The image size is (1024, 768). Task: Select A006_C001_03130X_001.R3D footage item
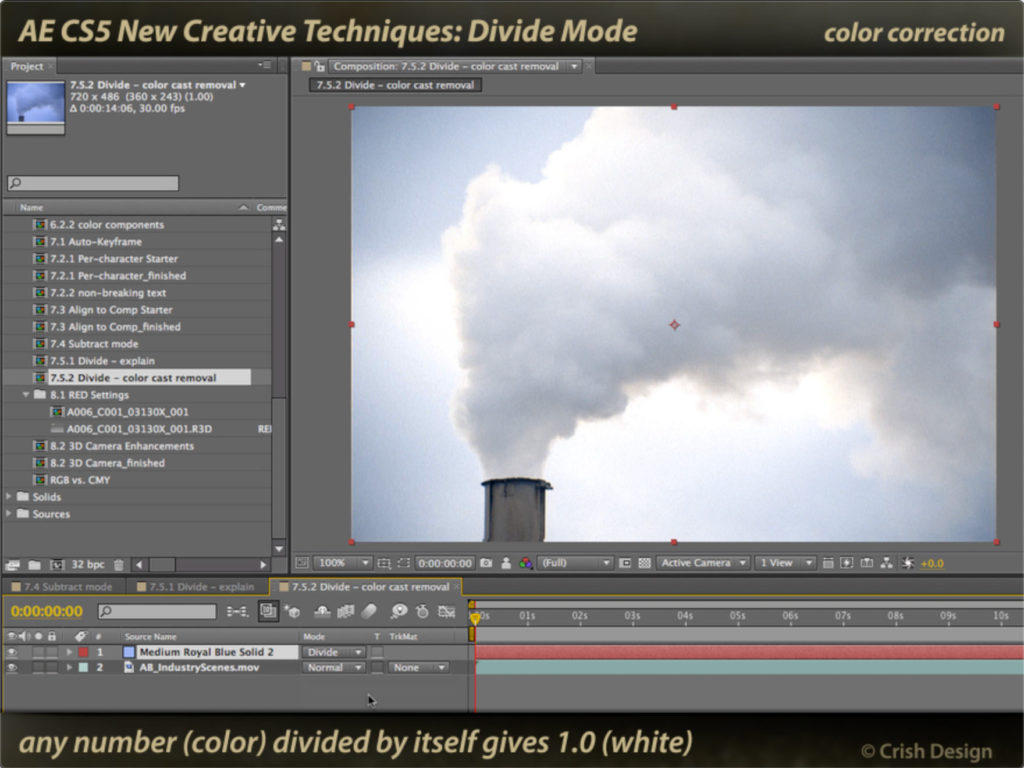(137, 429)
